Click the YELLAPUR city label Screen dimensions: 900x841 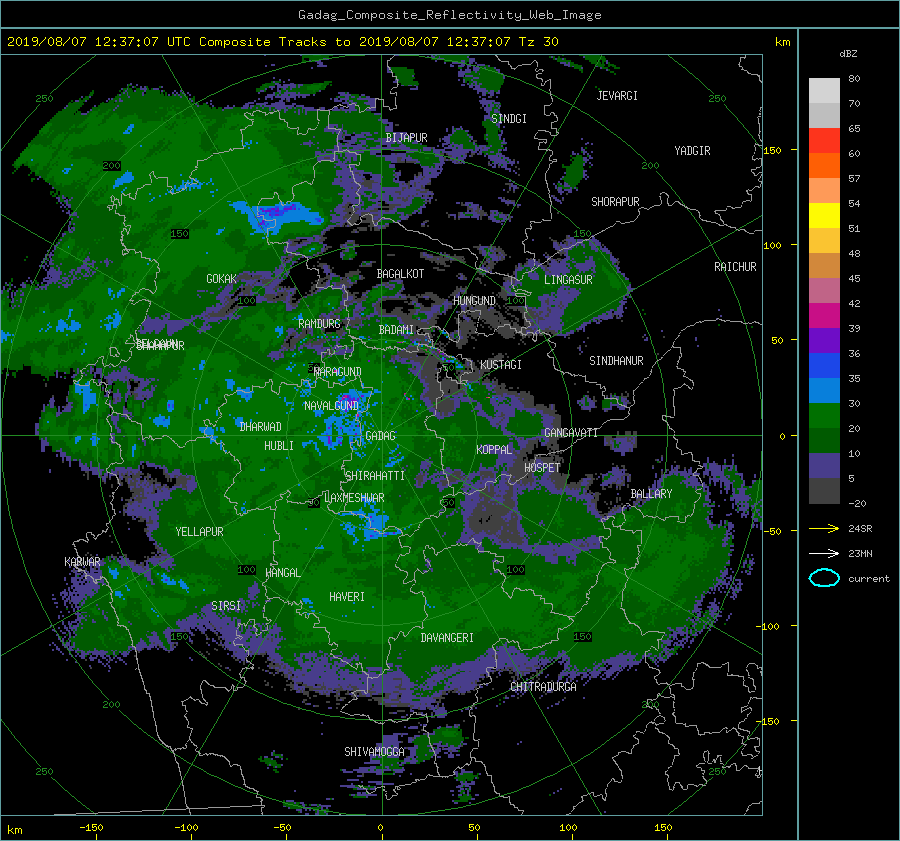[199, 532]
